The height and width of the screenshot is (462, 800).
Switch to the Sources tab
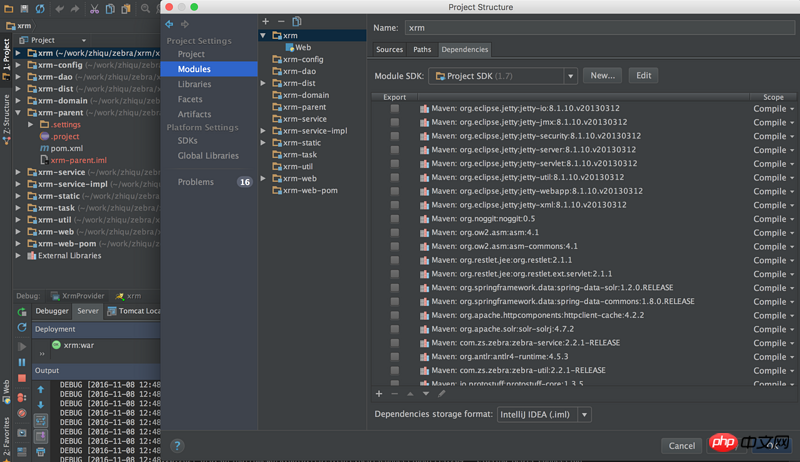pyautogui.click(x=389, y=49)
